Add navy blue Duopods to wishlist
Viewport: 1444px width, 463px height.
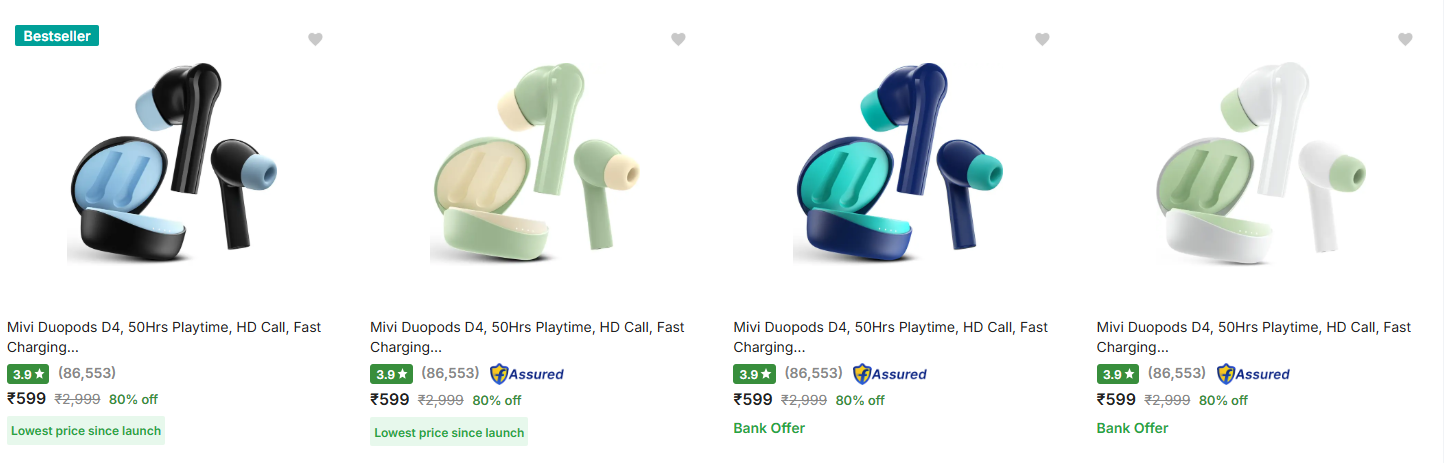click(x=1042, y=40)
